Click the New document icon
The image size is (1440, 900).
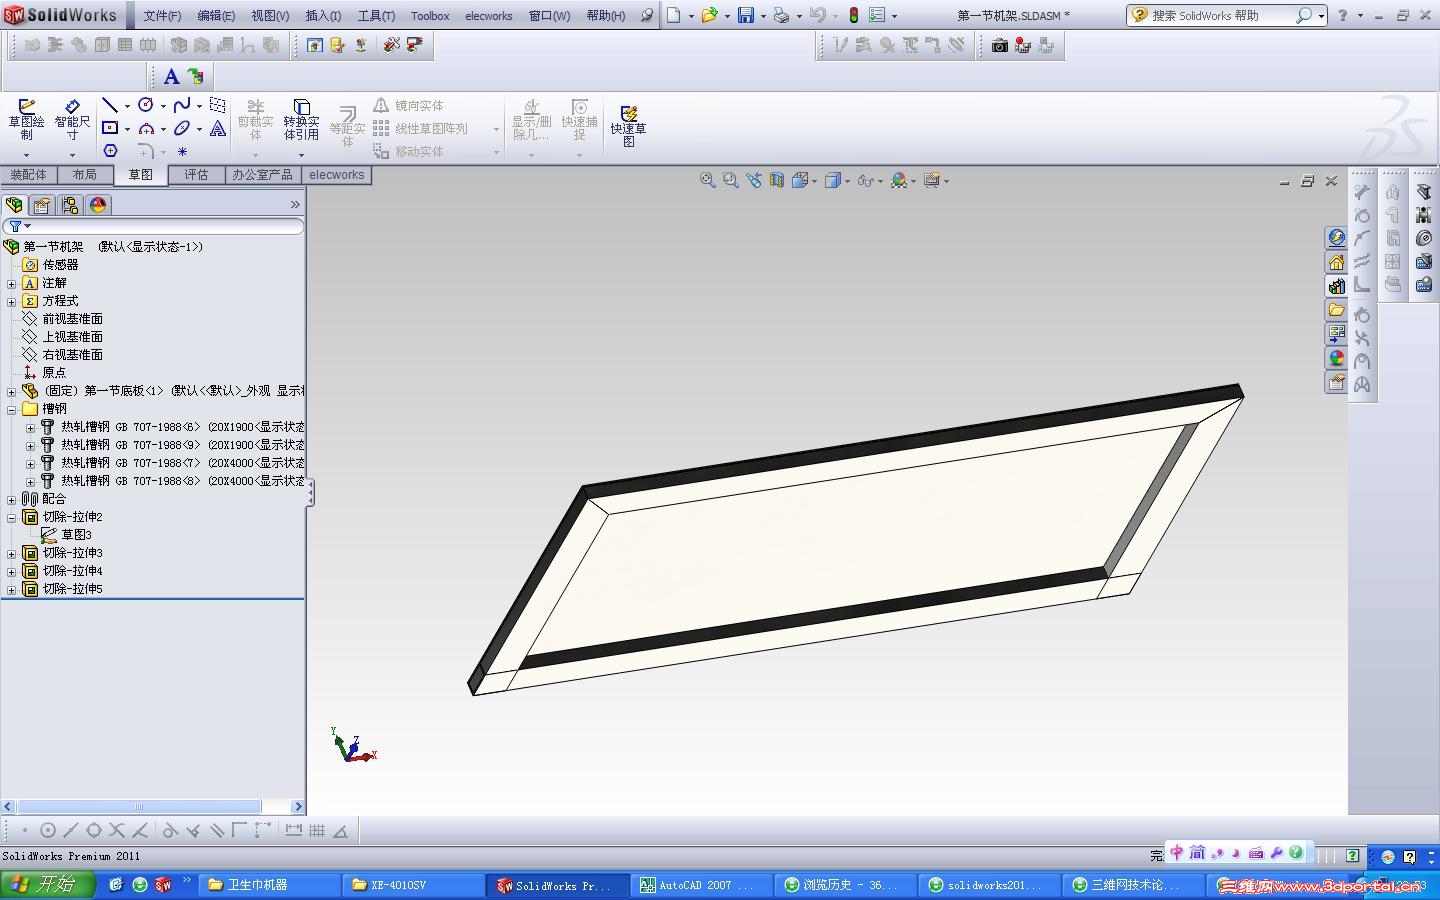[x=674, y=15]
